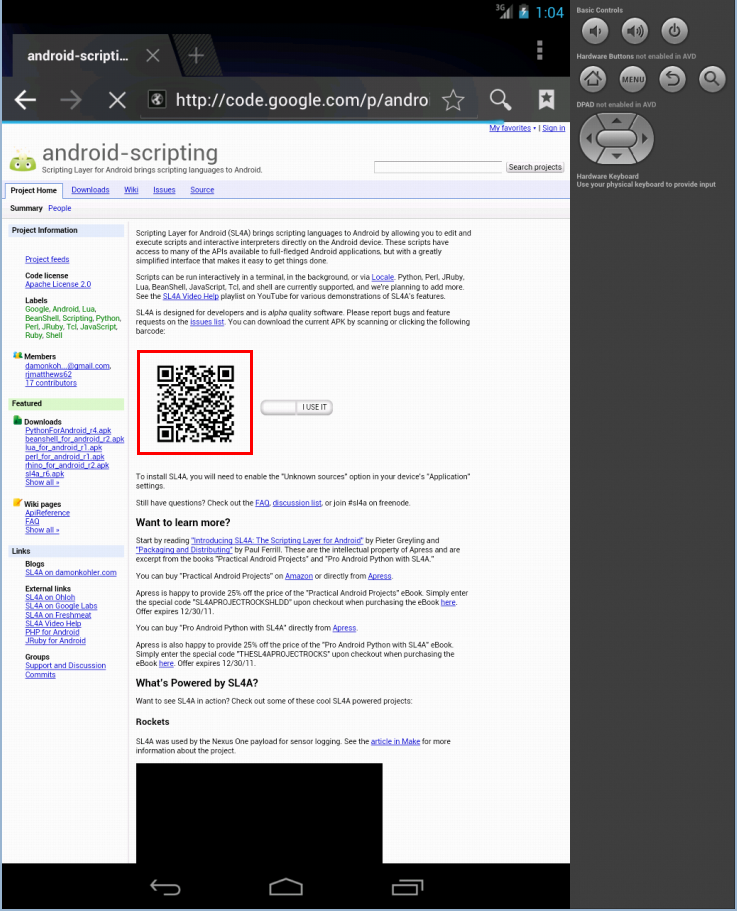Viewport: 737px width, 911px height.
Task: Open Introducing SL4A article link
Action: 277,540
